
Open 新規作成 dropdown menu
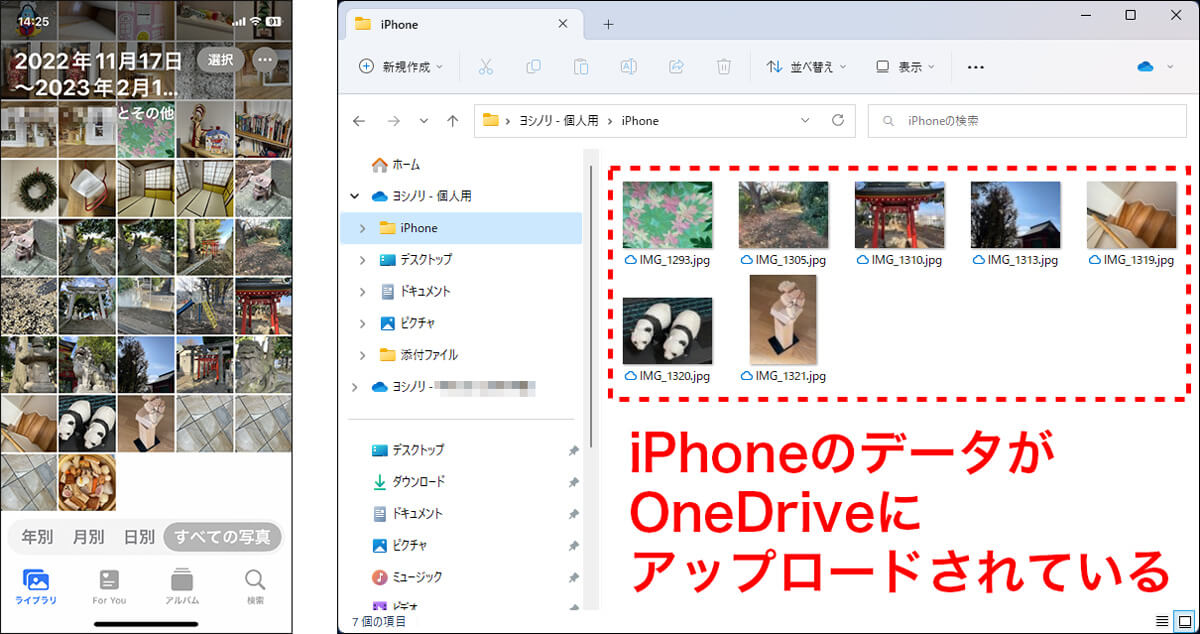point(401,67)
